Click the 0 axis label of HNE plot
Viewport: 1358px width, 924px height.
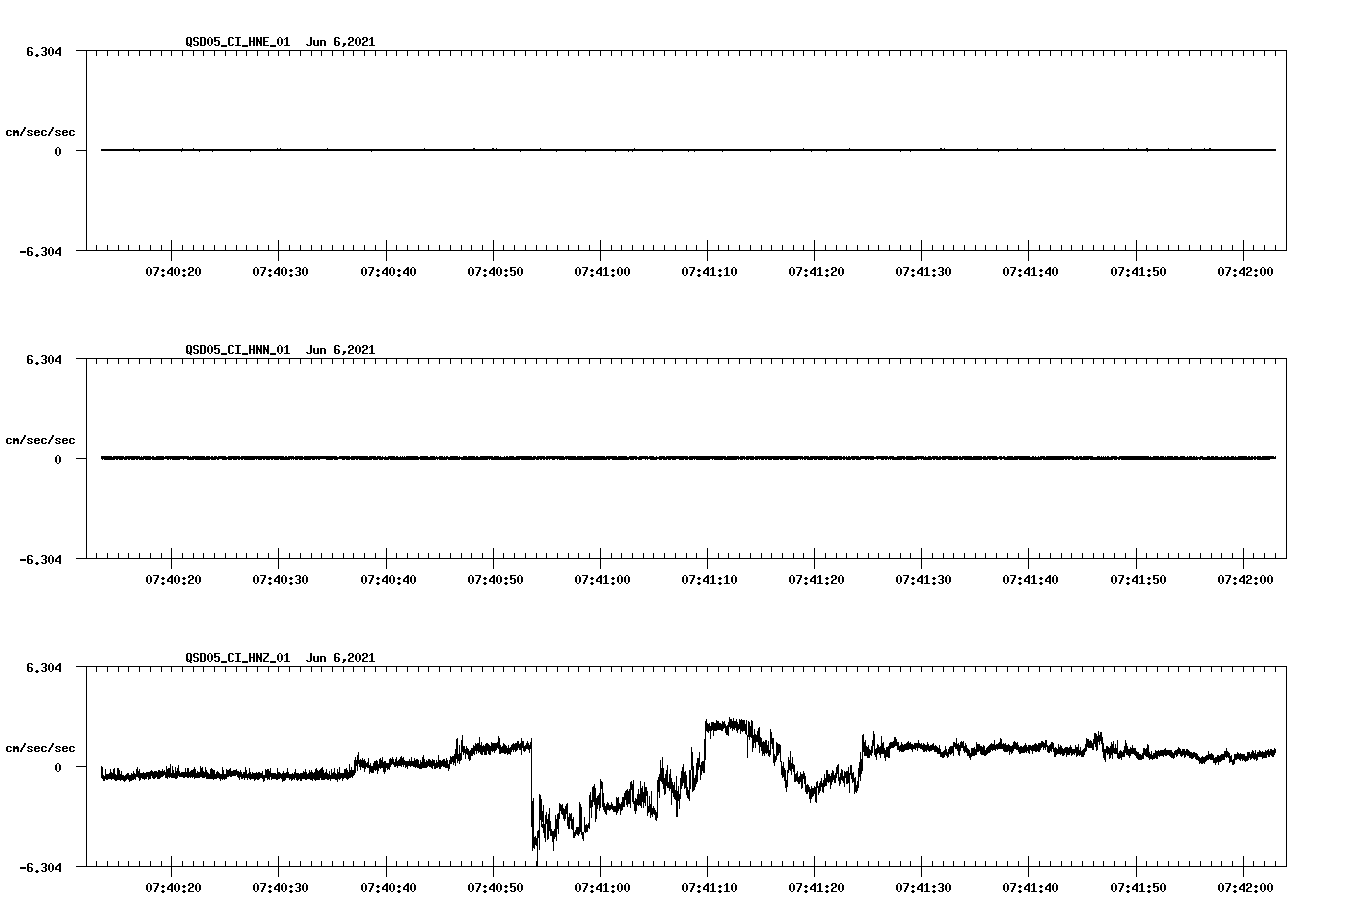point(58,151)
